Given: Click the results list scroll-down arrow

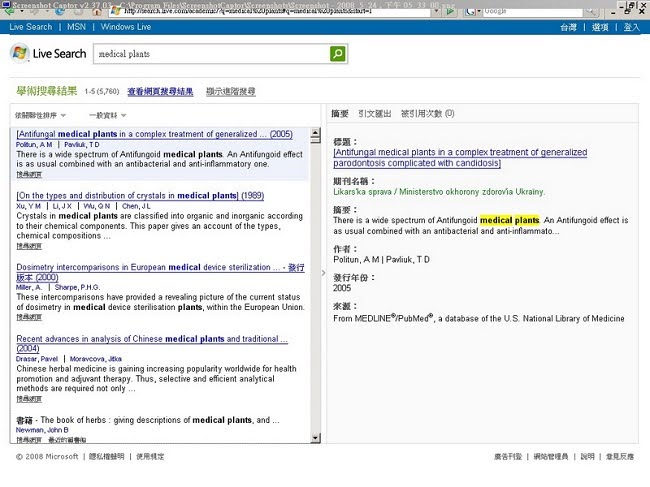Looking at the screenshot, I should coord(315,438).
